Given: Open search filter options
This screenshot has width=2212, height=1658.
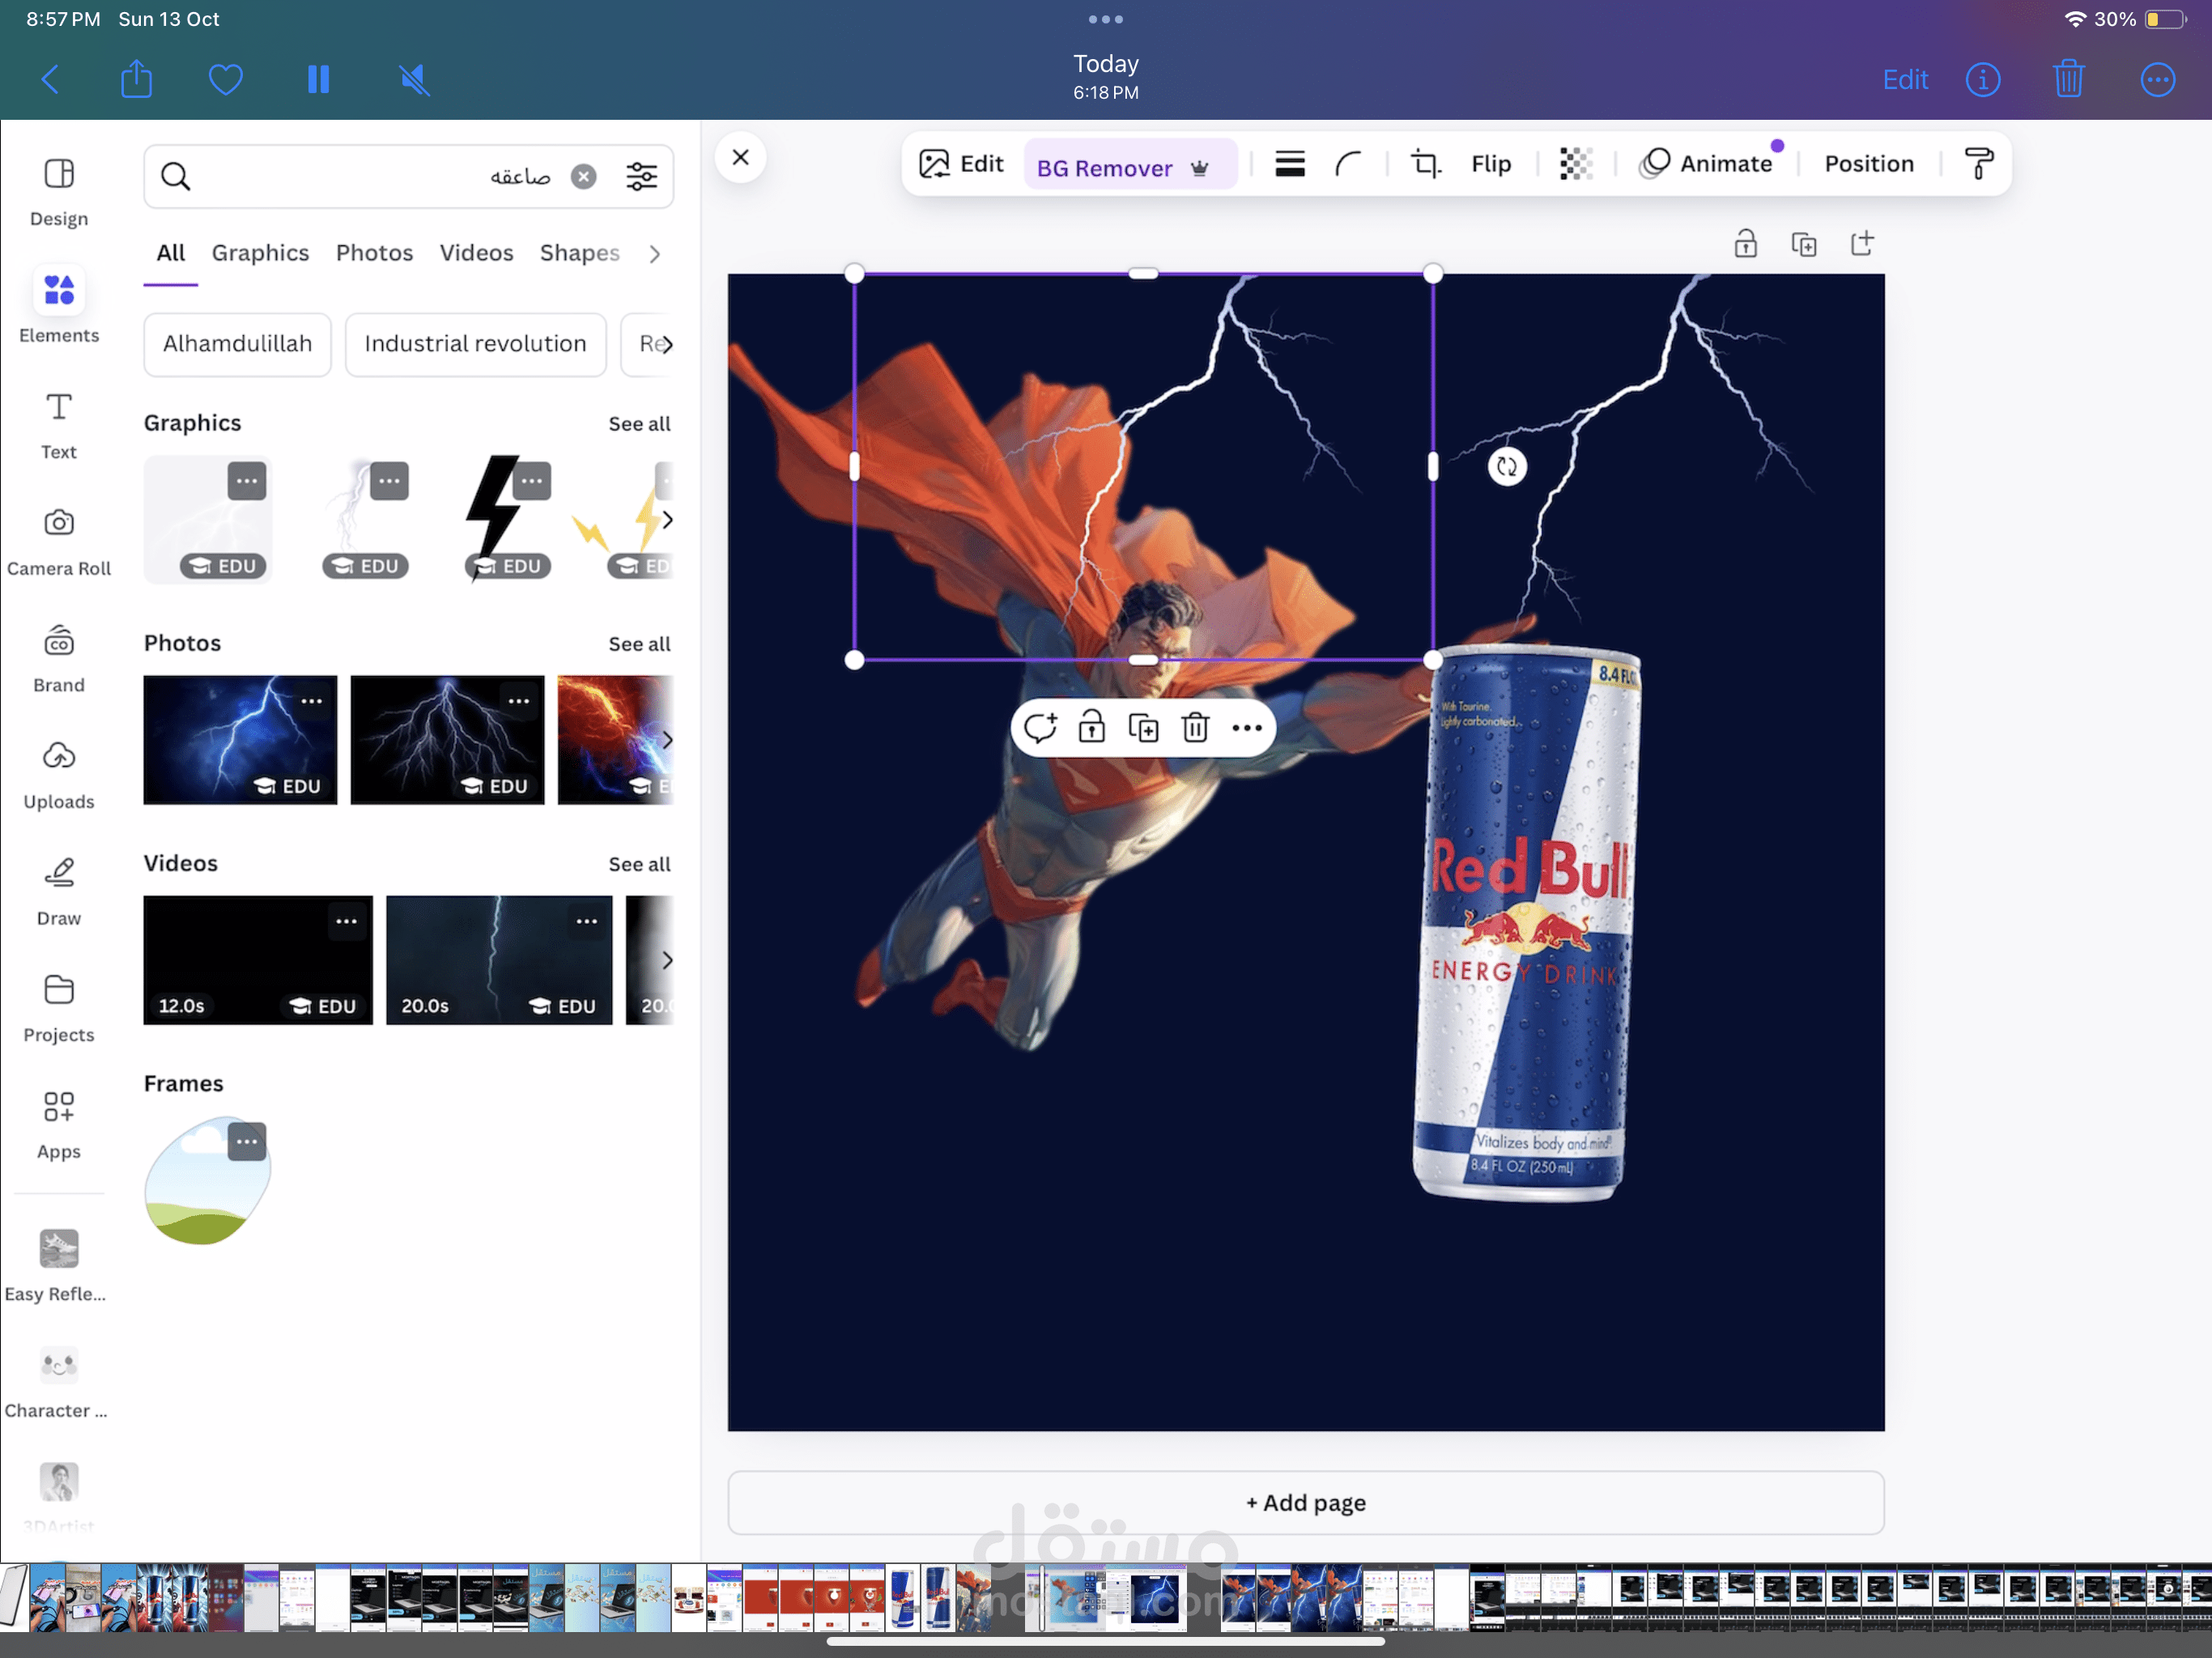Looking at the screenshot, I should point(641,177).
